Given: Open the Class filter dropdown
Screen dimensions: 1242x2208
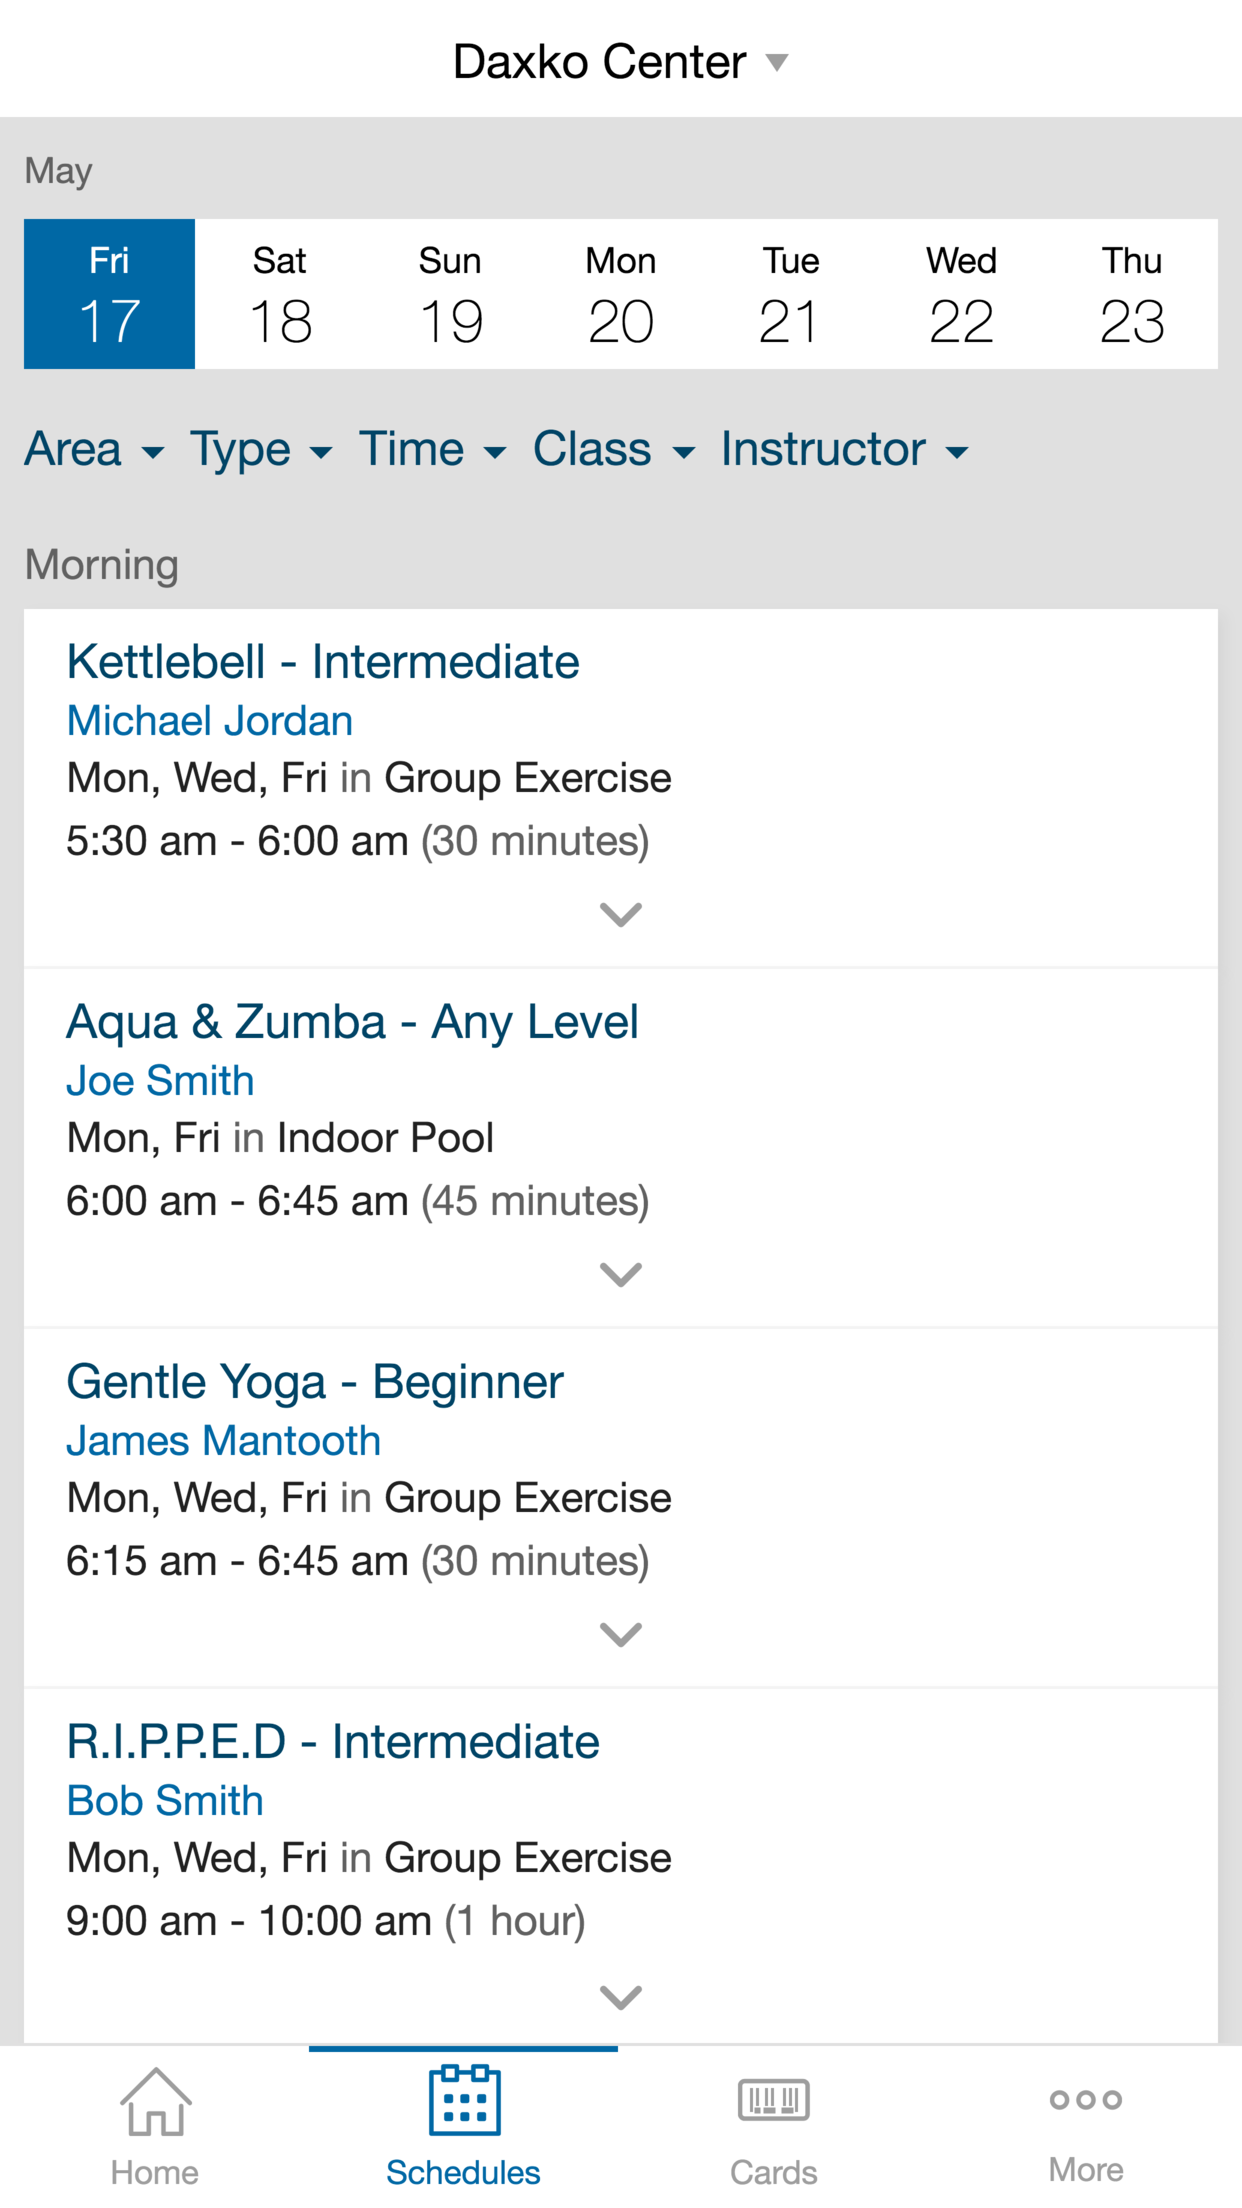Looking at the screenshot, I should (x=614, y=449).
